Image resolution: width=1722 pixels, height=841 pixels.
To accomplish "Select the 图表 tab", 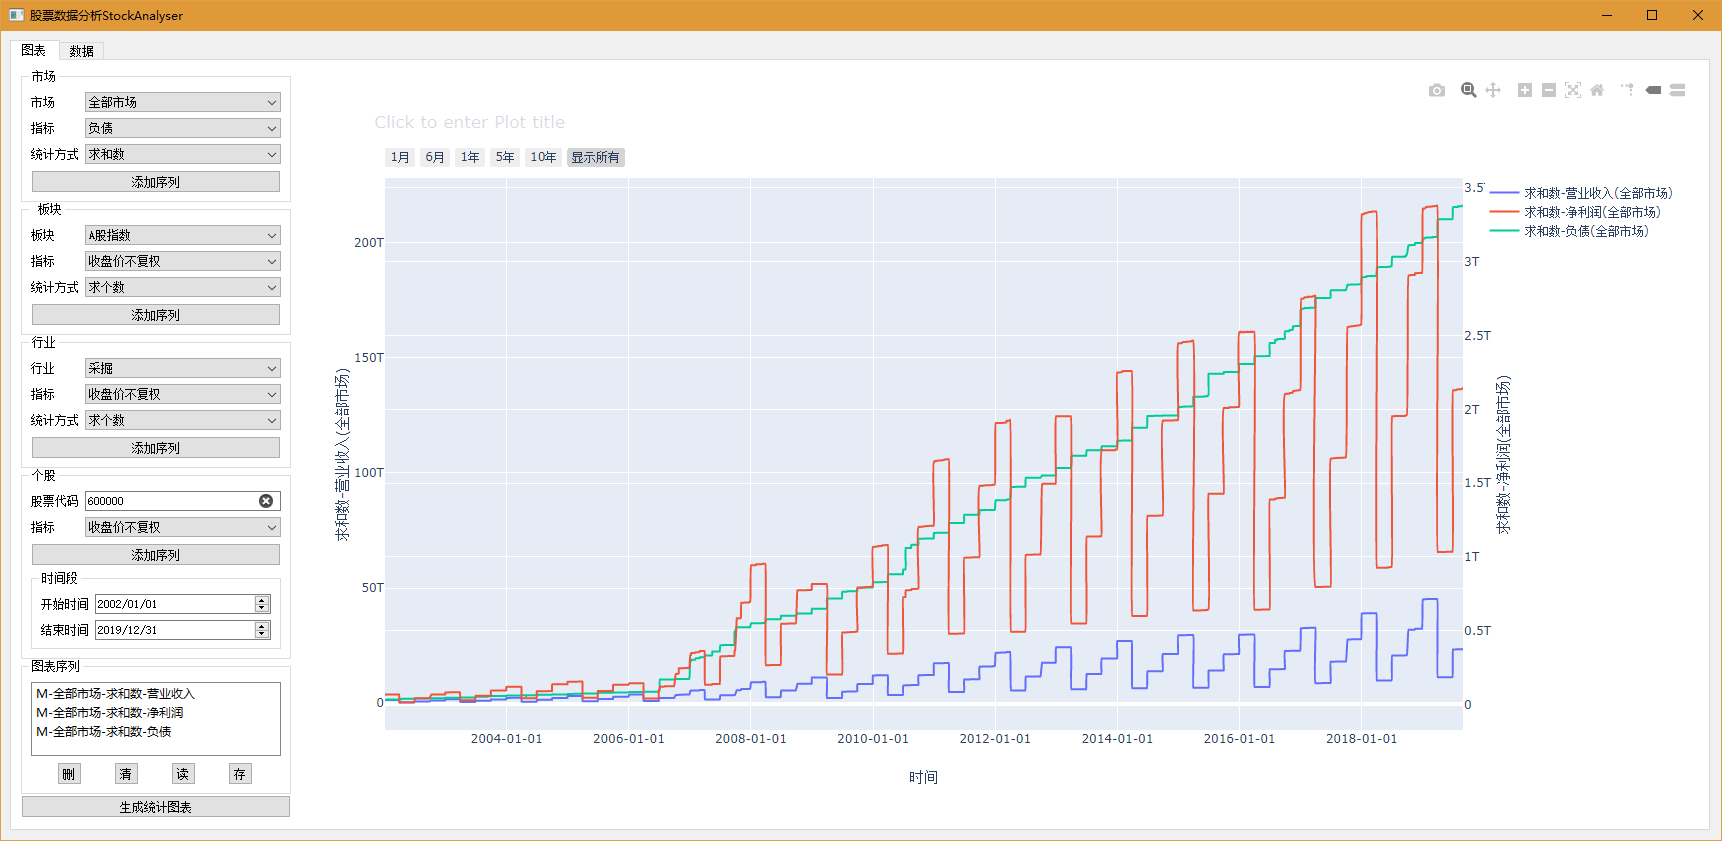I will pyautogui.click(x=34, y=50).
